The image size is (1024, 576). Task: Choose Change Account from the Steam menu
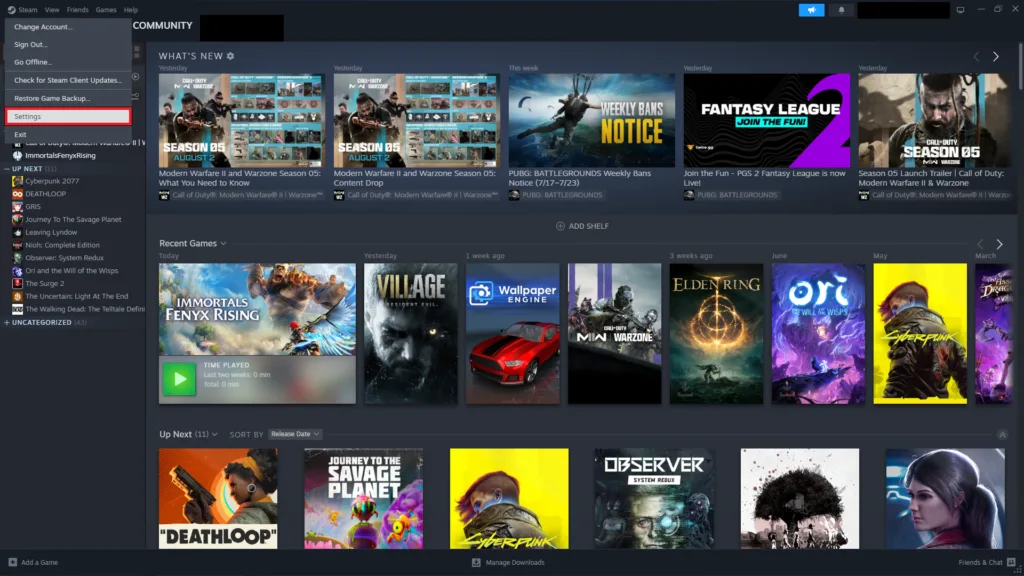pos(68,27)
